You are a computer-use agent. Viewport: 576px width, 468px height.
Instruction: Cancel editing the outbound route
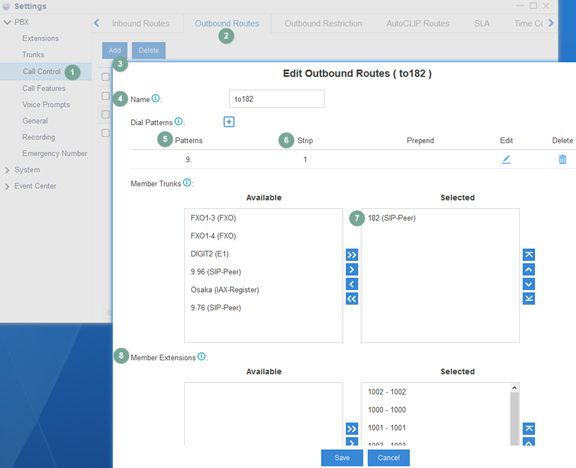click(389, 458)
